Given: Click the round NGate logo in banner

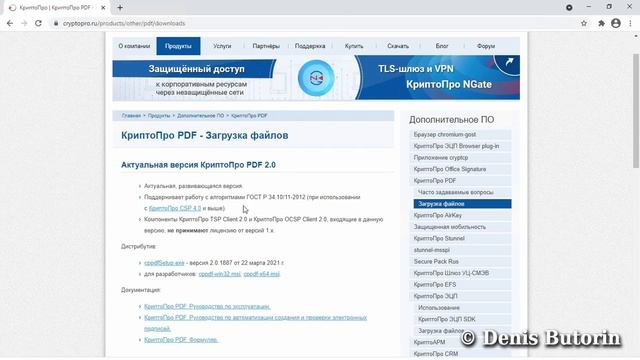Looking at the screenshot, I should (x=316, y=78).
